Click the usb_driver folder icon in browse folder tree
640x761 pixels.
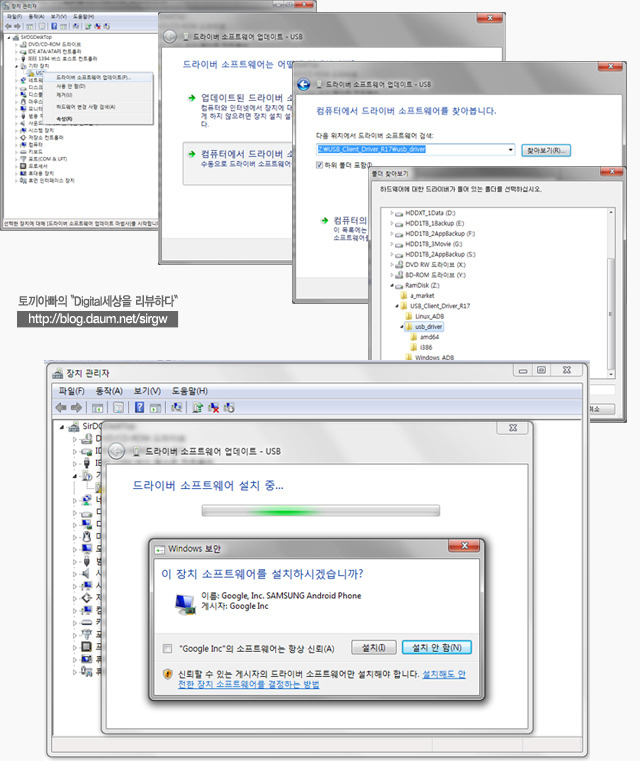point(409,327)
